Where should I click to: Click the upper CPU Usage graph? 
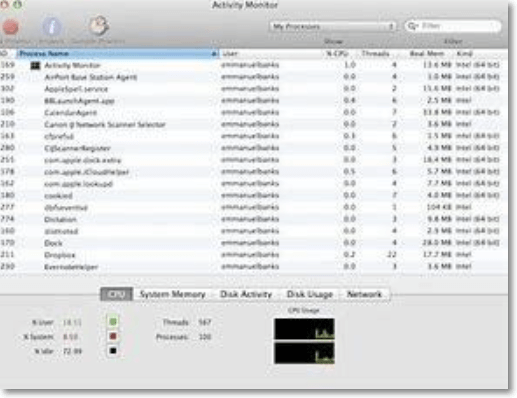coord(304,329)
